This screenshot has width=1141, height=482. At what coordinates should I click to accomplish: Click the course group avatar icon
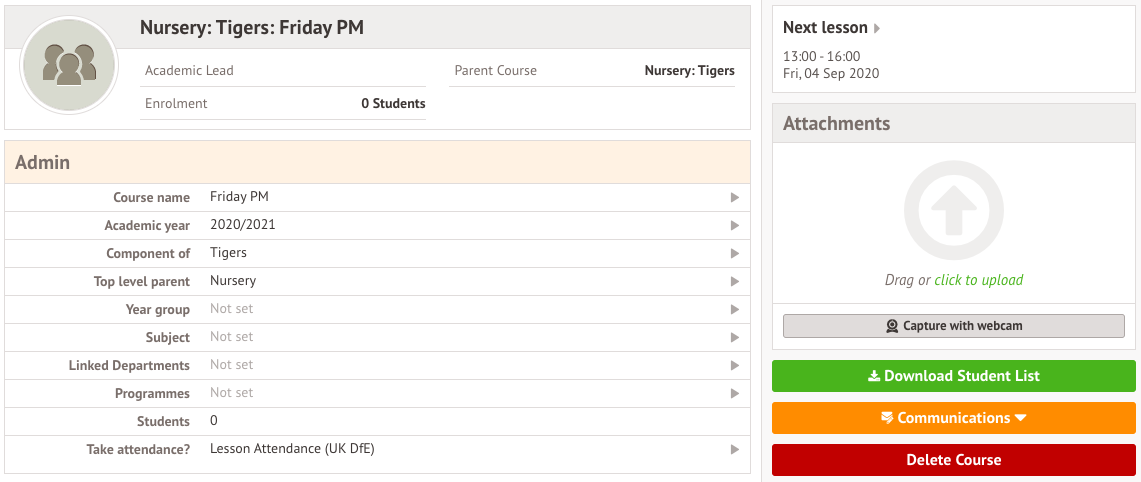69,65
